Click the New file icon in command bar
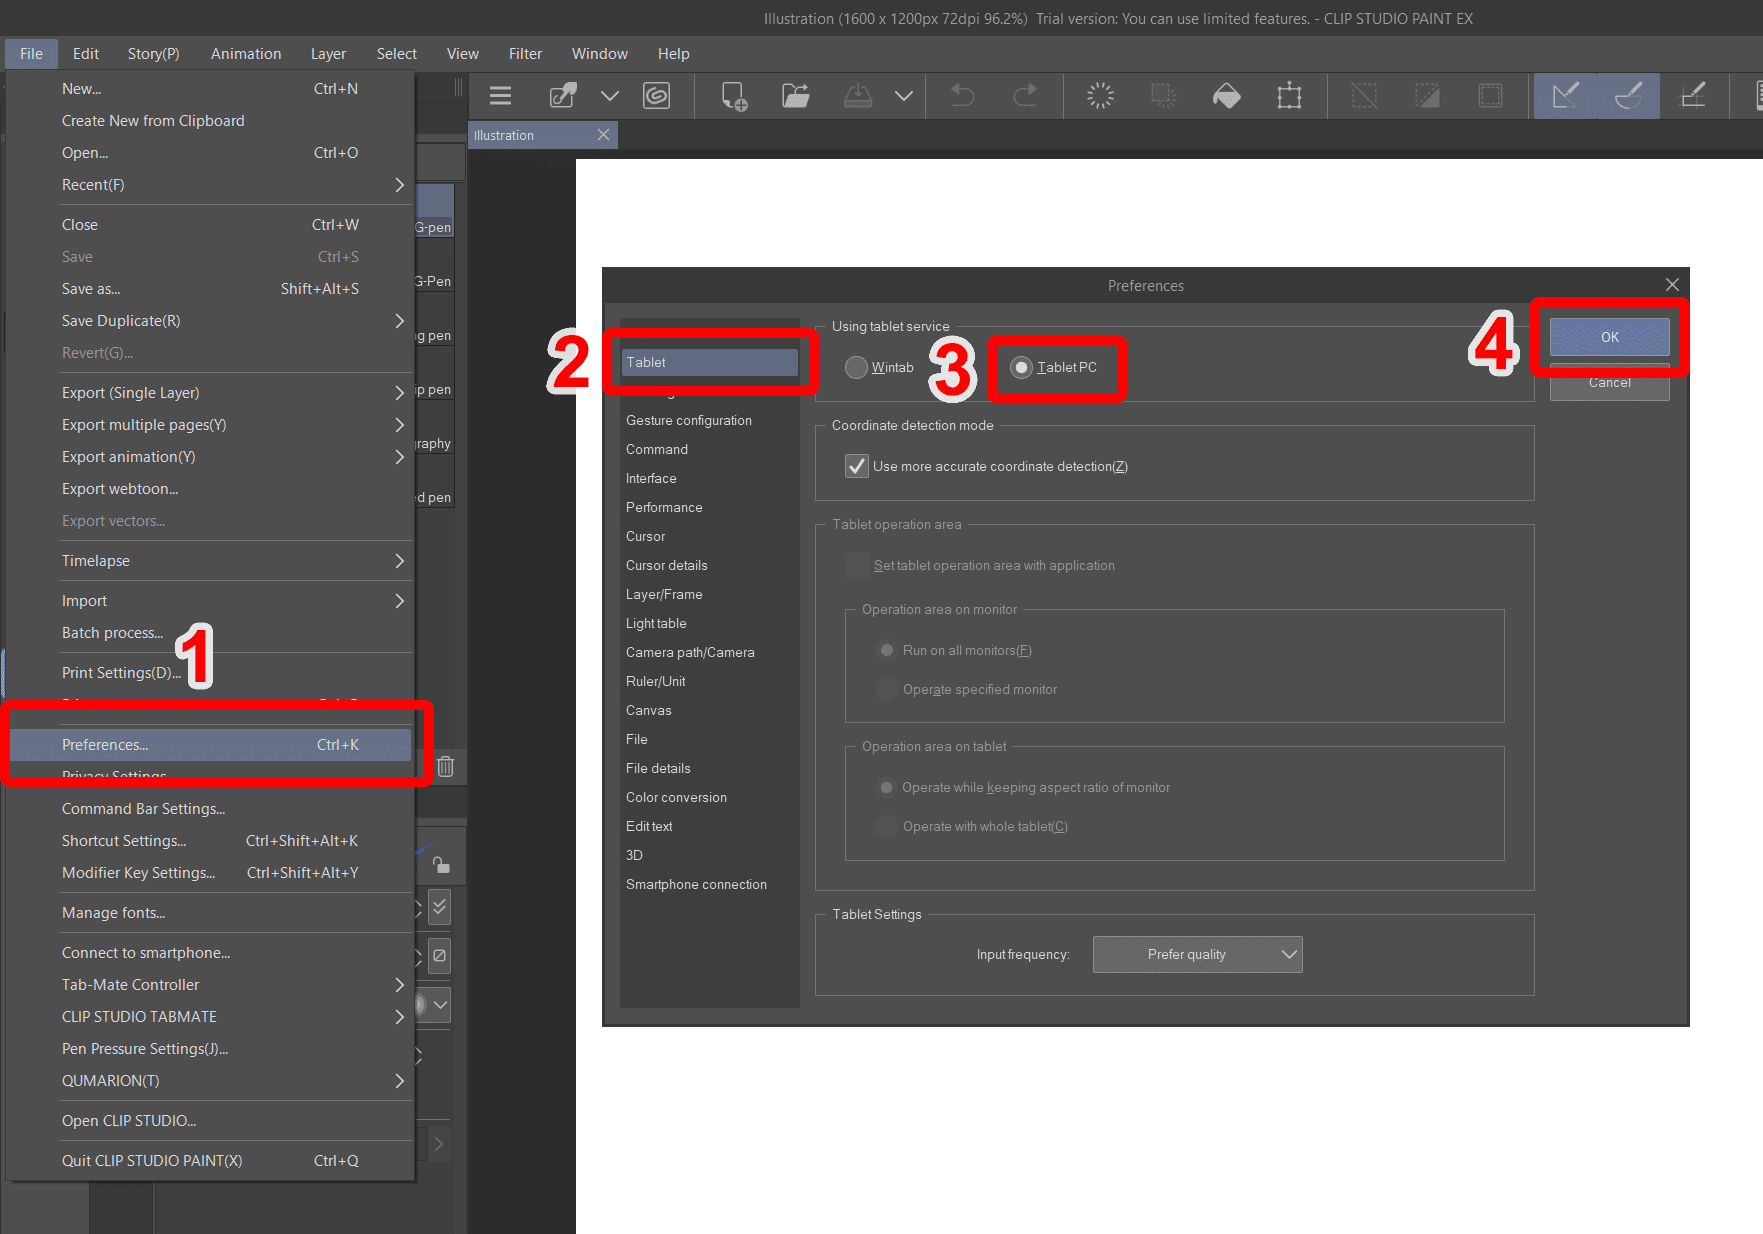 click(734, 96)
